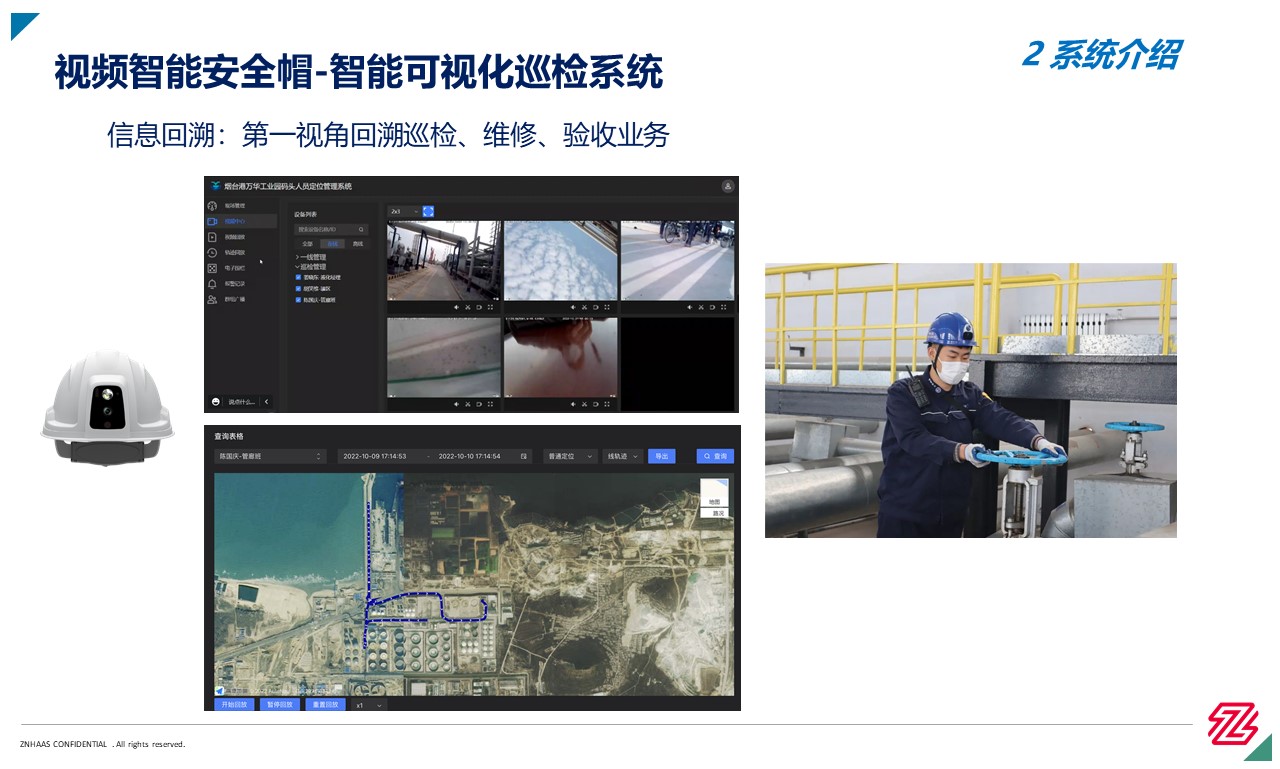
Task: Mute the pipeline video feed
Action: (456, 307)
